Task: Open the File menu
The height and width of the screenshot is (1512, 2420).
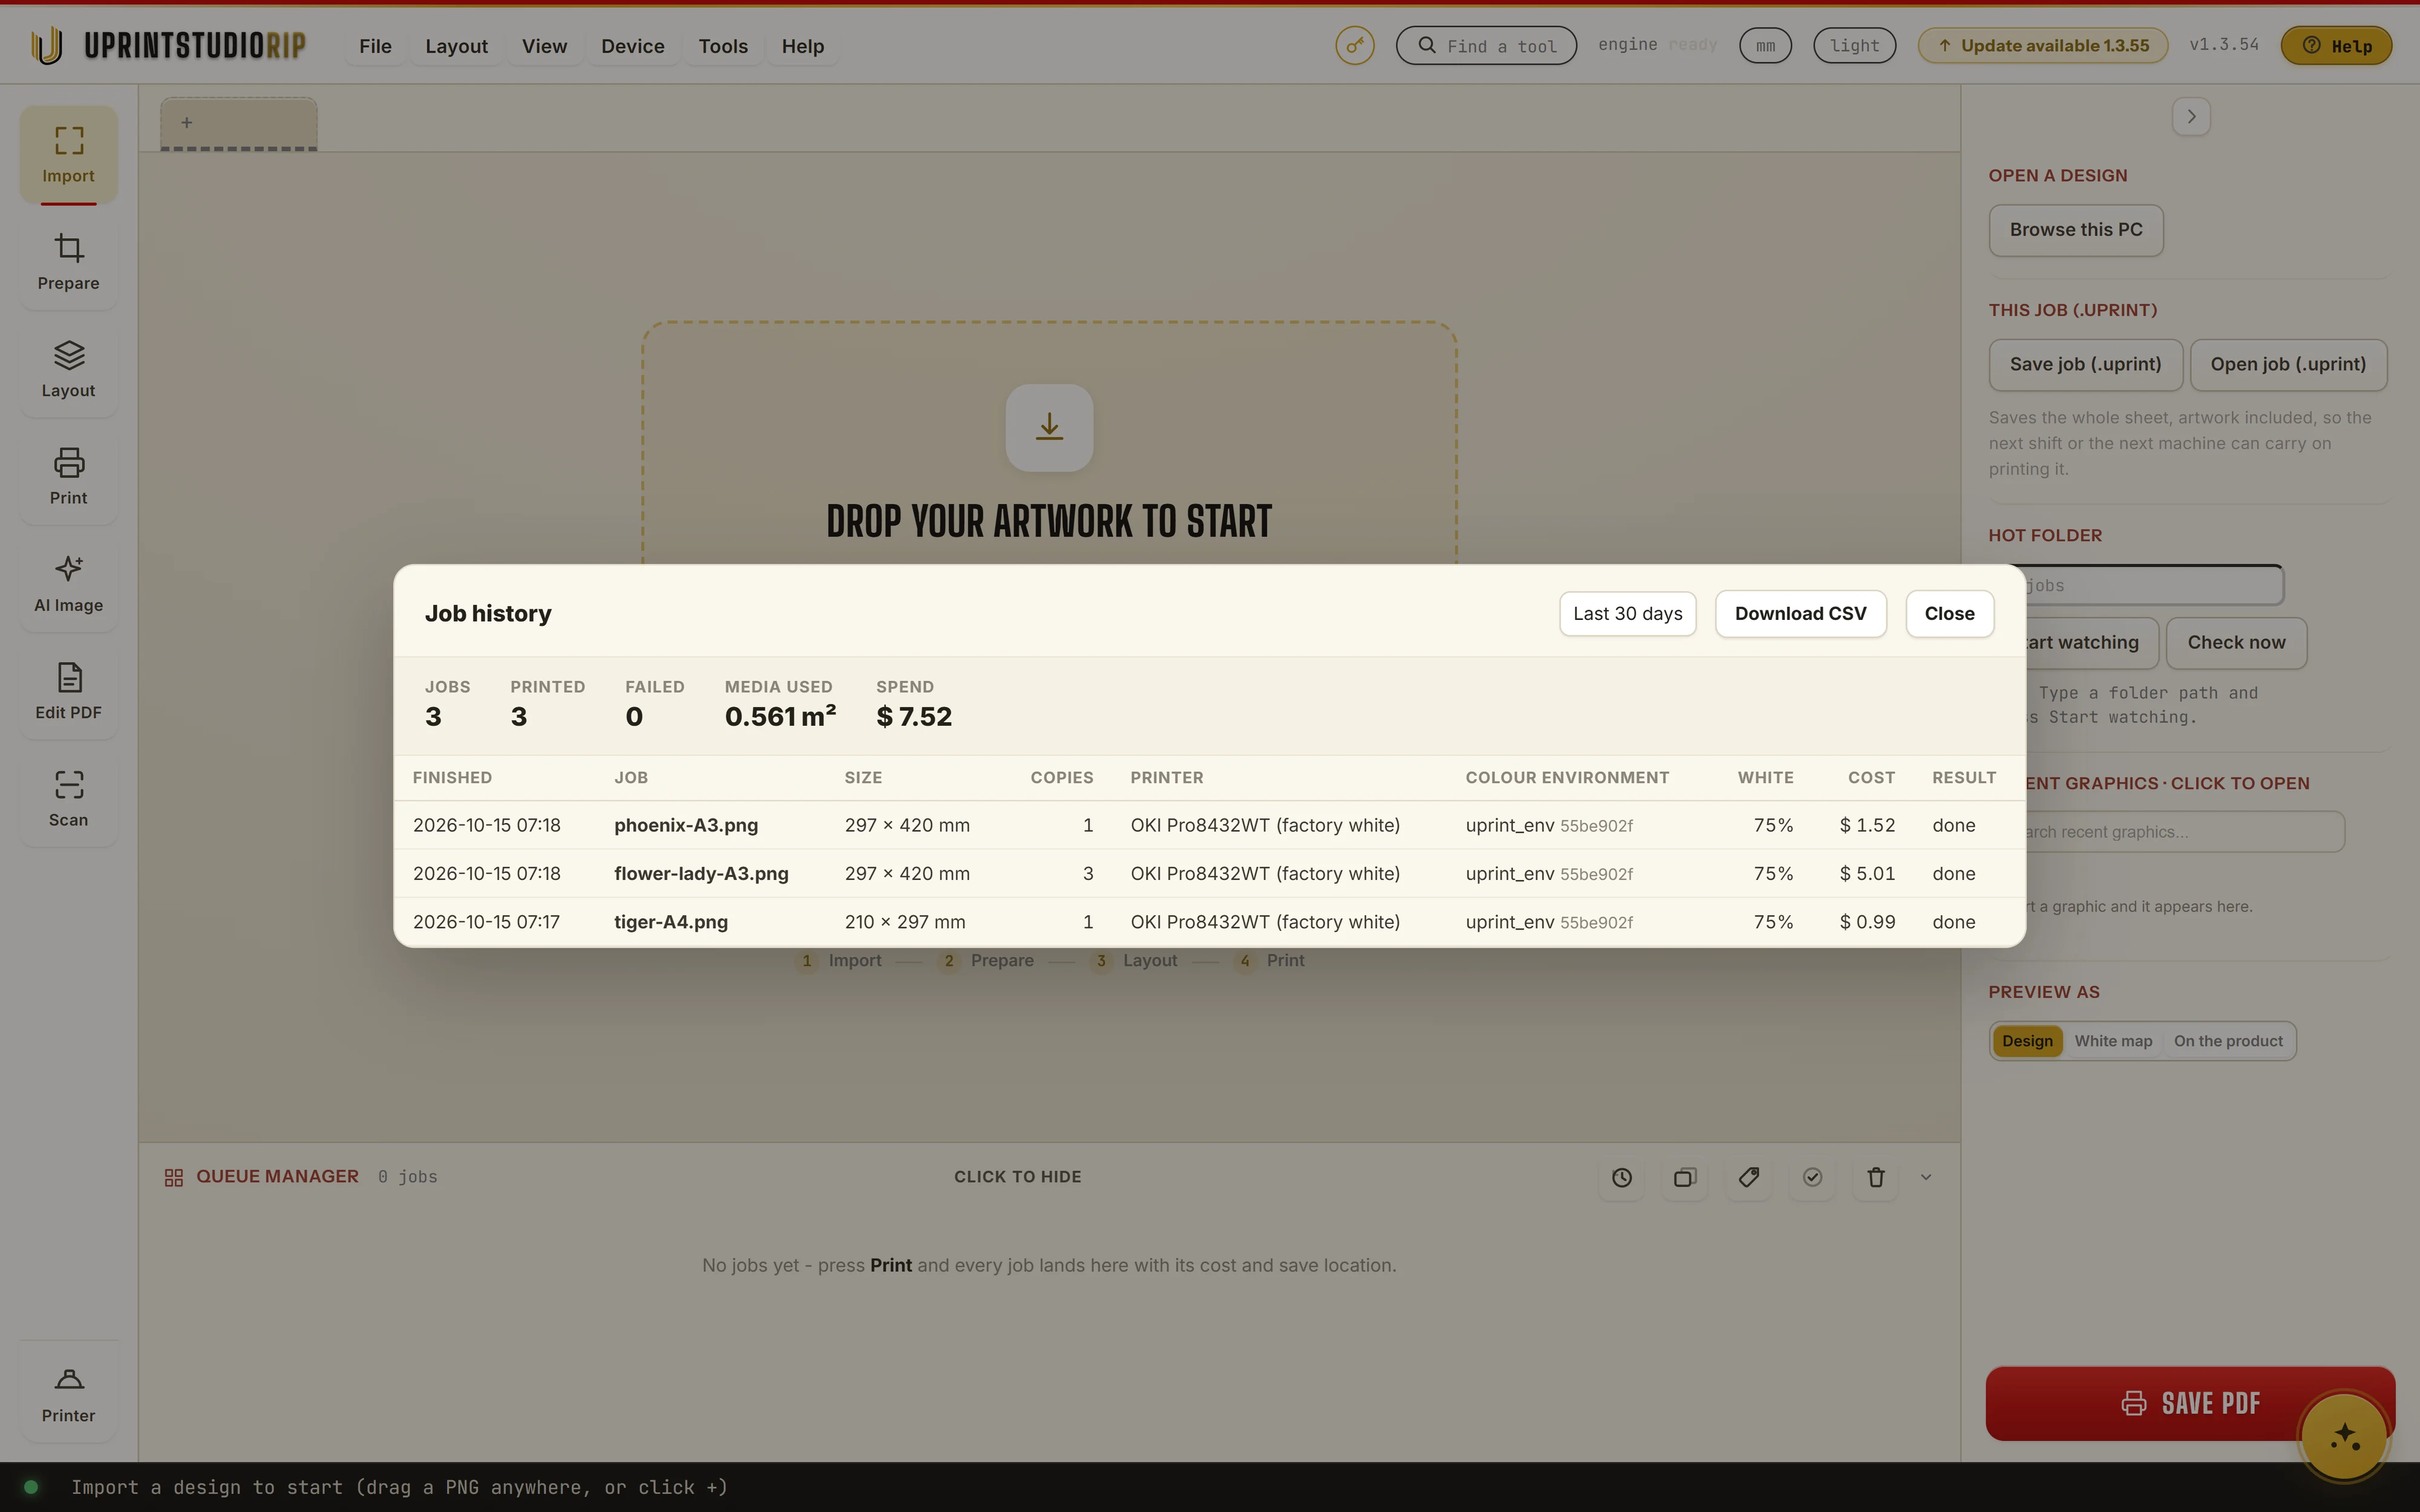Action: click(x=375, y=46)
